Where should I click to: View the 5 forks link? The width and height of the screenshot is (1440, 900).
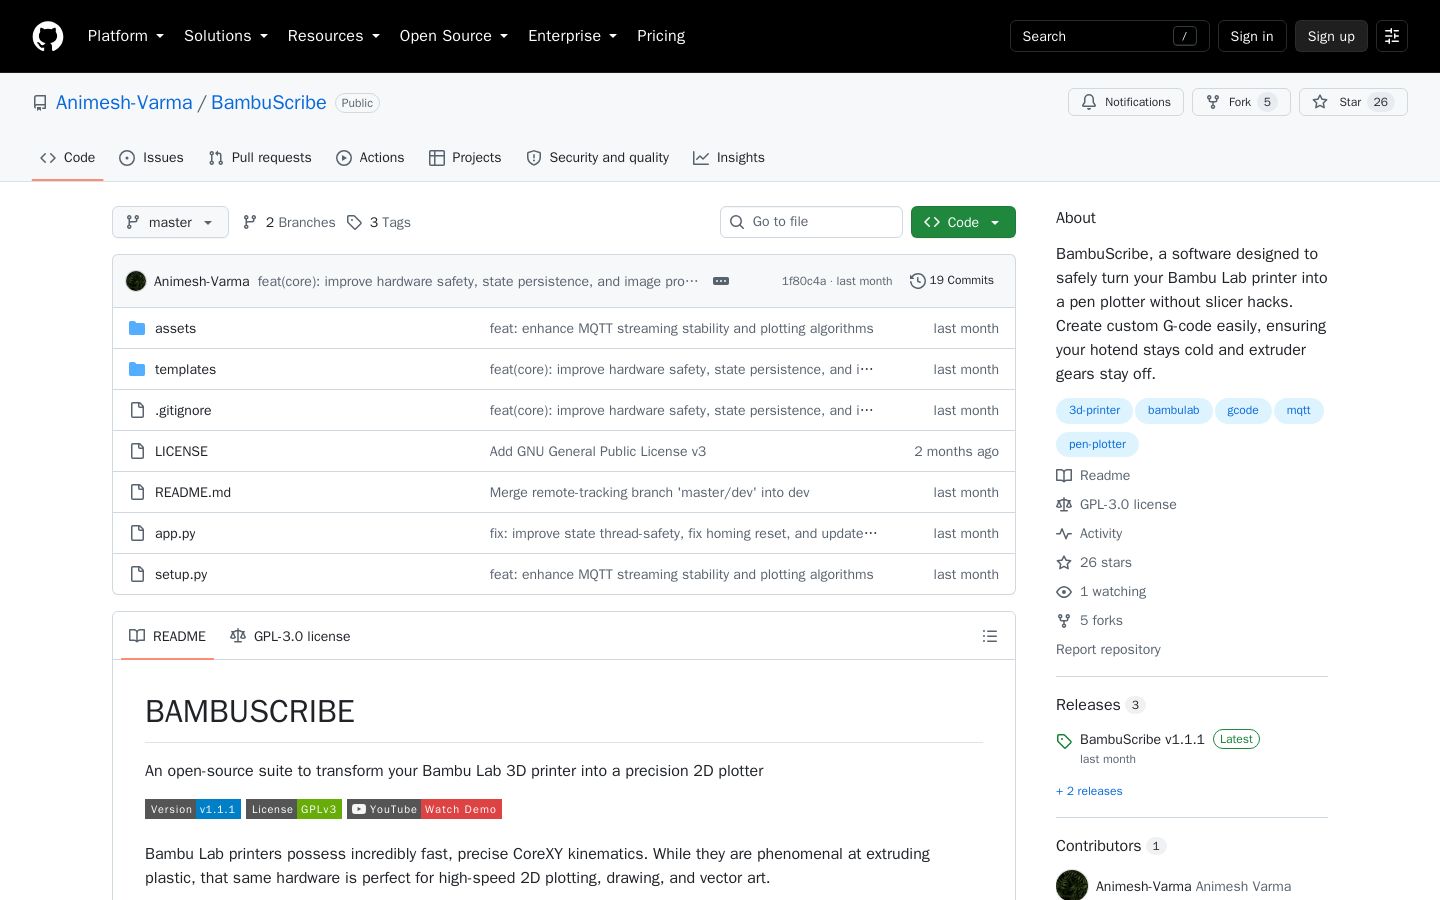click(x=1089, y=621)
